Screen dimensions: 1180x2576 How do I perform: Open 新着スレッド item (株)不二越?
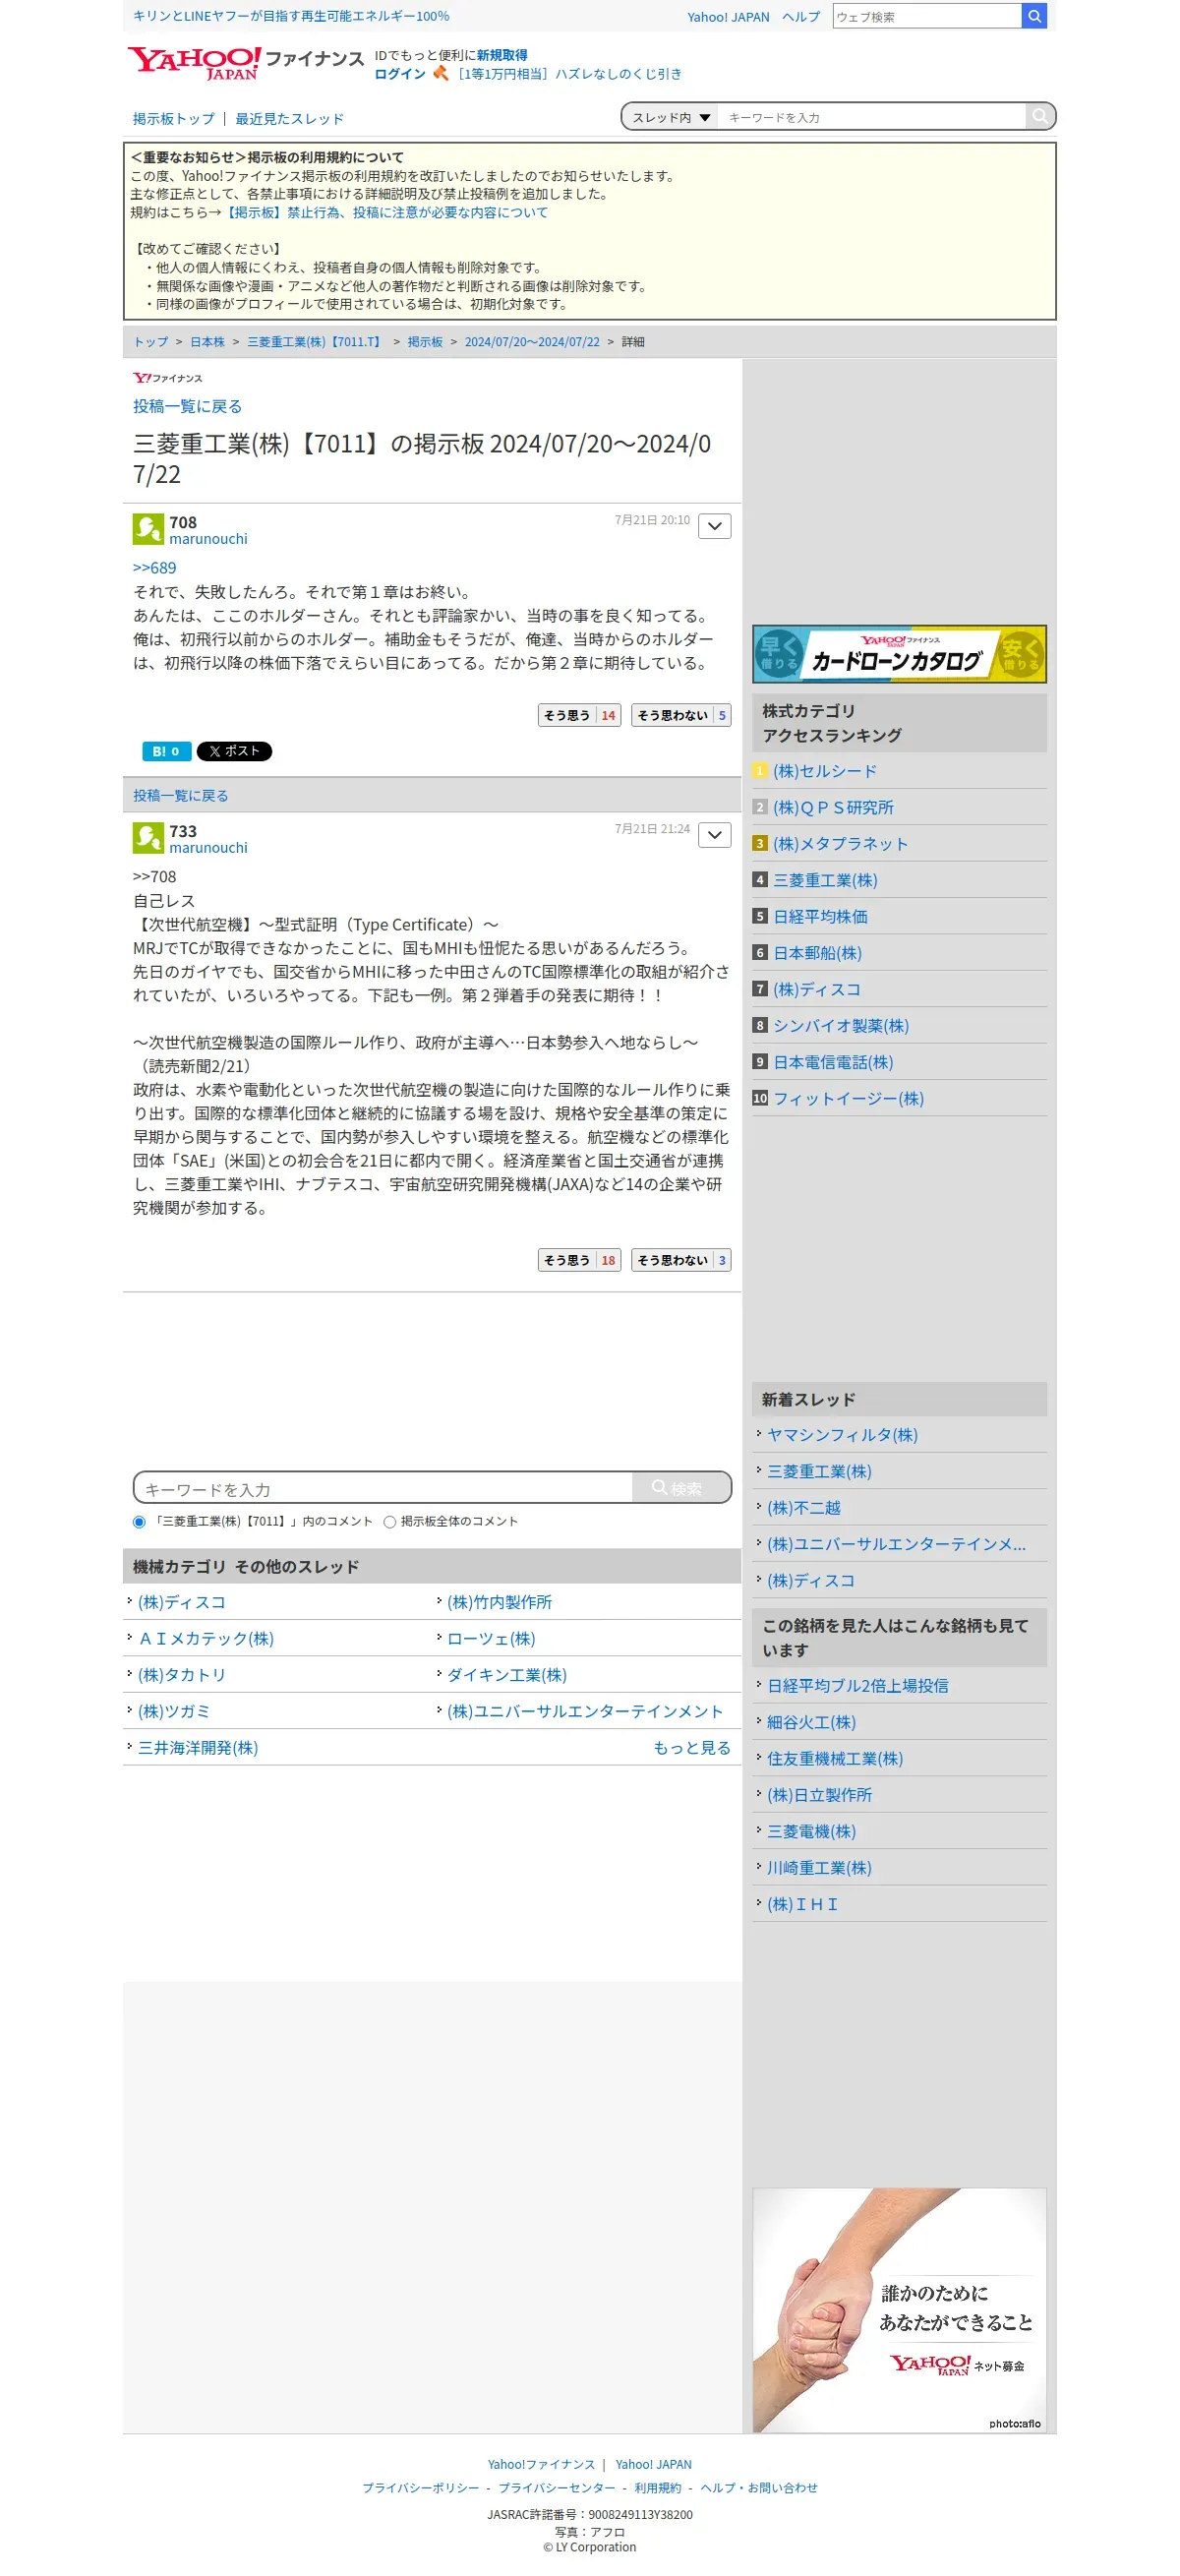pos(804,1508)
